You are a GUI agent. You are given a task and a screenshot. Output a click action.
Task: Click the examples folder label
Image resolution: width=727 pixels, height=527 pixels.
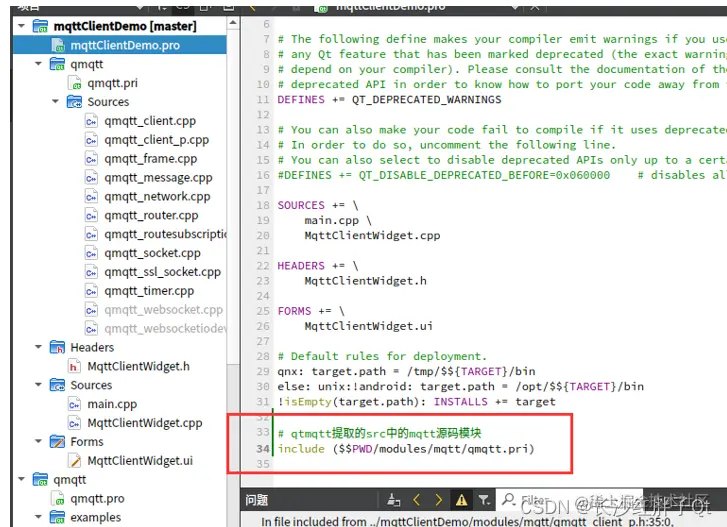[96, 517]
